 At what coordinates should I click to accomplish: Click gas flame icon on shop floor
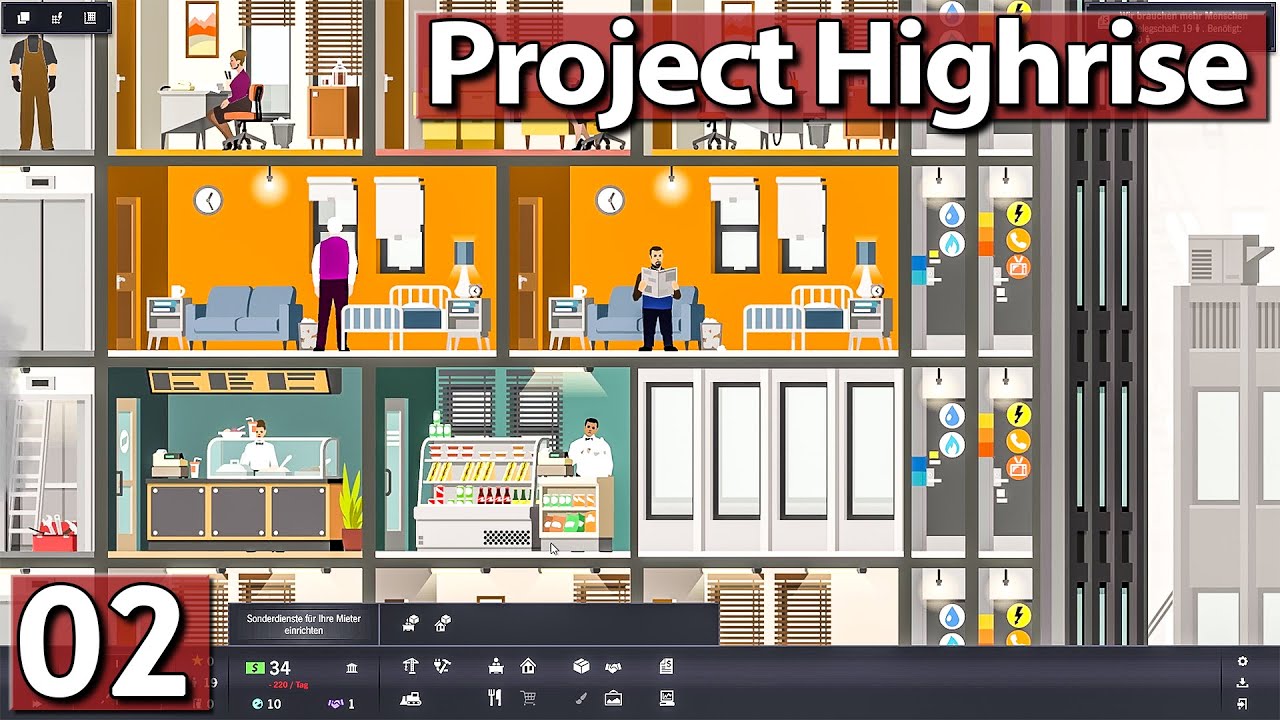point(951,444)
